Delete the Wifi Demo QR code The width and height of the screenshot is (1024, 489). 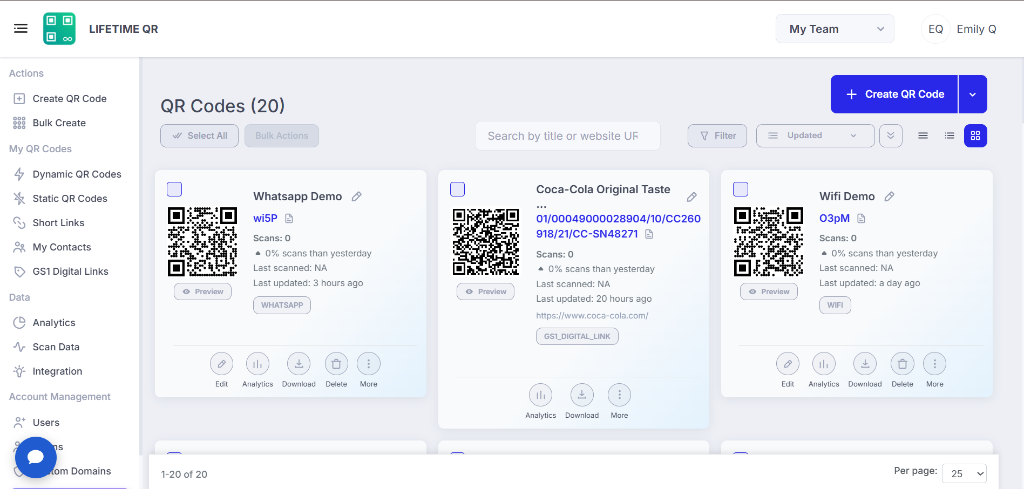(902, 364)
